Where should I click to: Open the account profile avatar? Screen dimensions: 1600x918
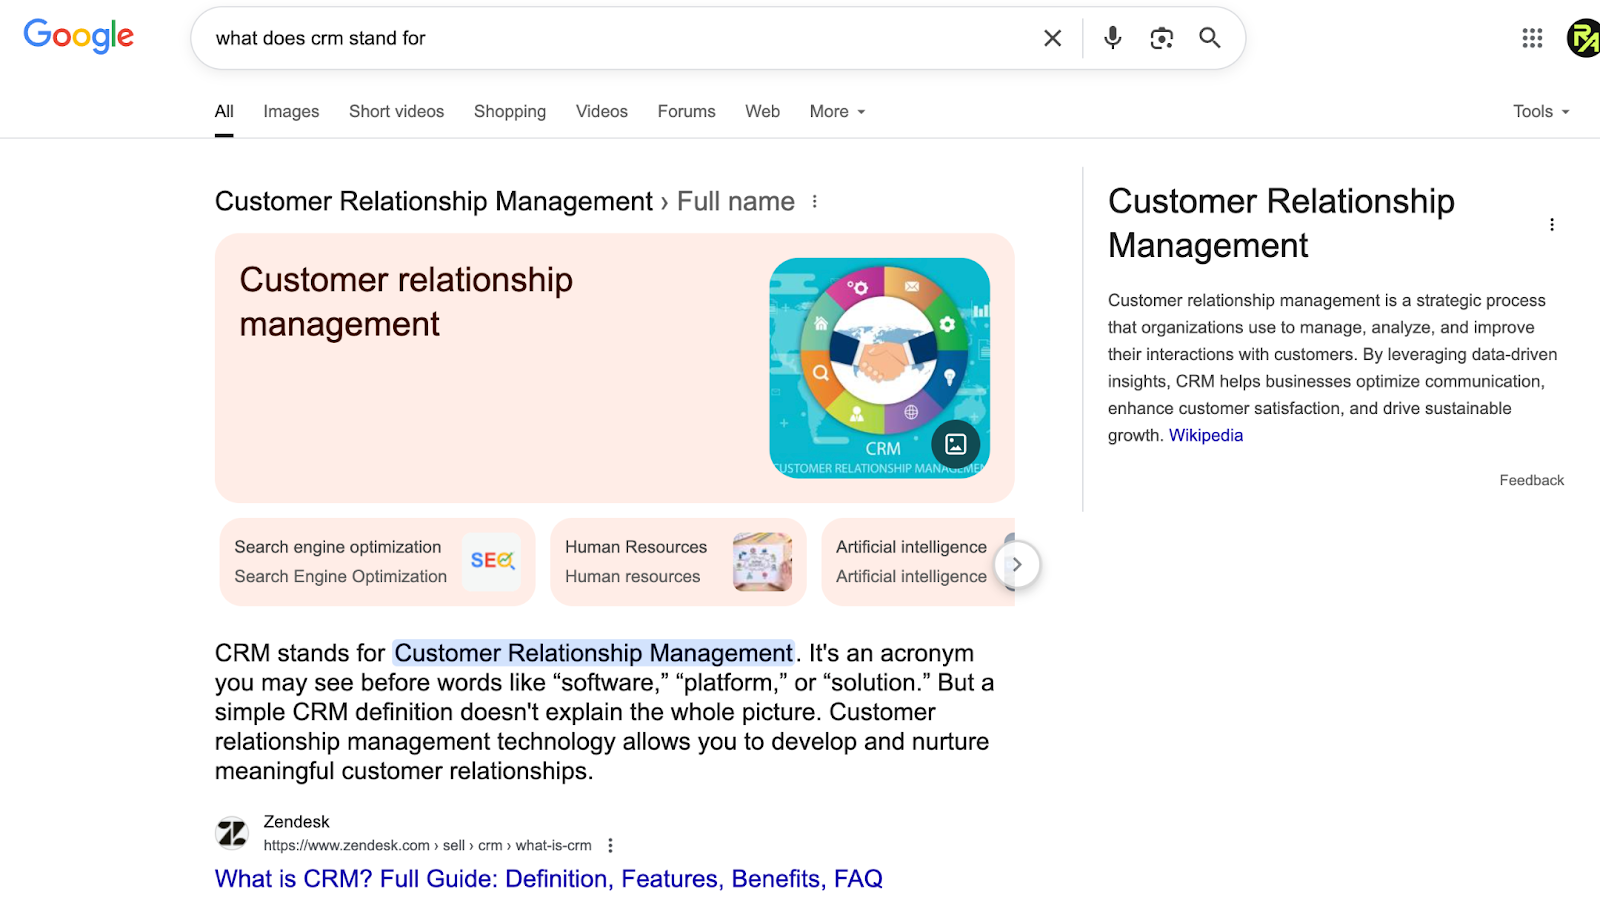point(1583,38)
